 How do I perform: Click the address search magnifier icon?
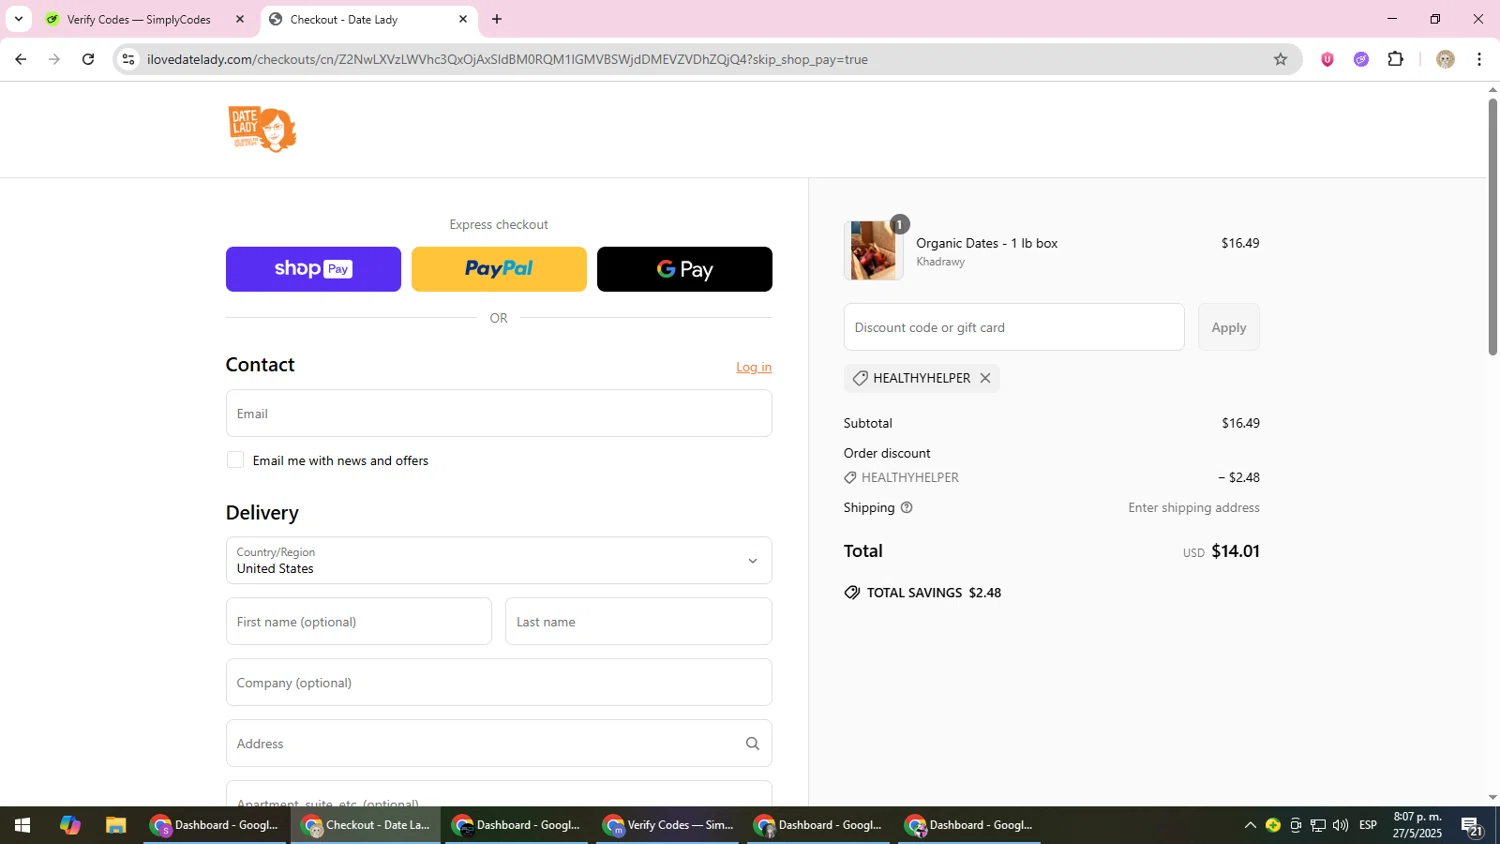752,743
